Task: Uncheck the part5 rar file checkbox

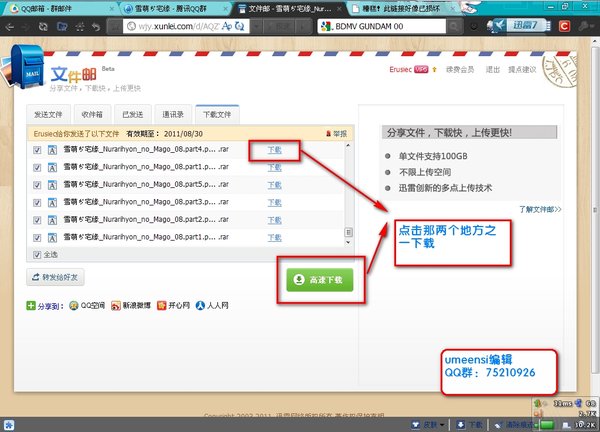Action: [37, 185]
